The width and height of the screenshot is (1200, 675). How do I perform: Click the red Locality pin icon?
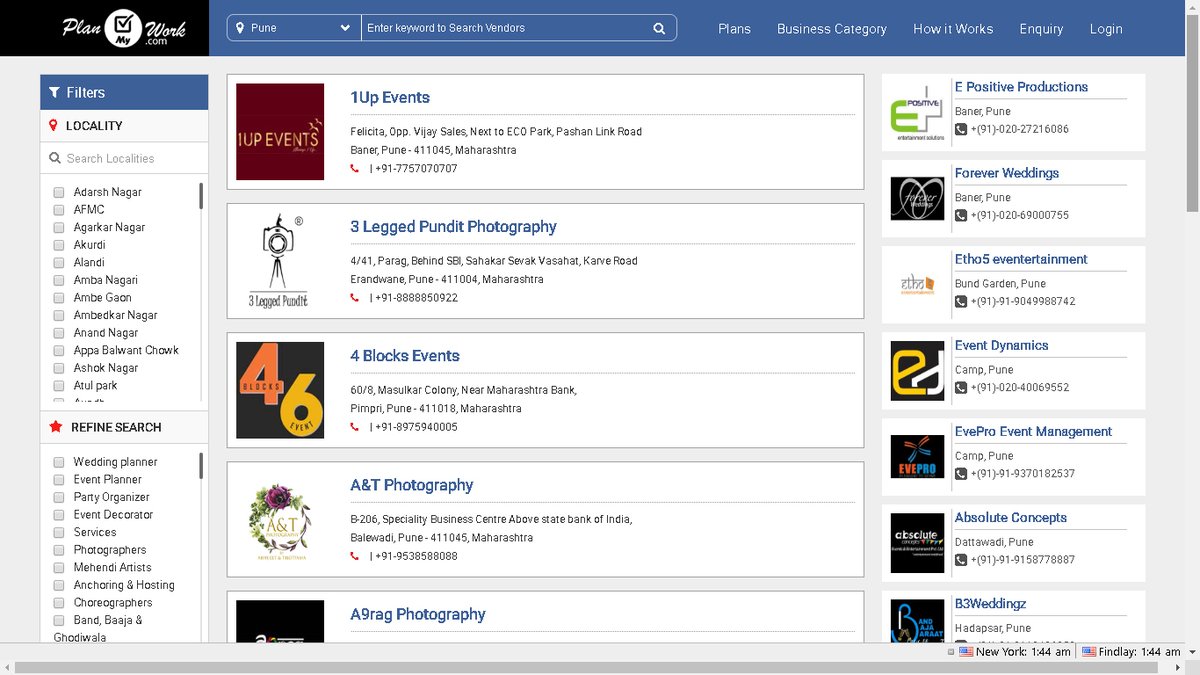(53, 125)
